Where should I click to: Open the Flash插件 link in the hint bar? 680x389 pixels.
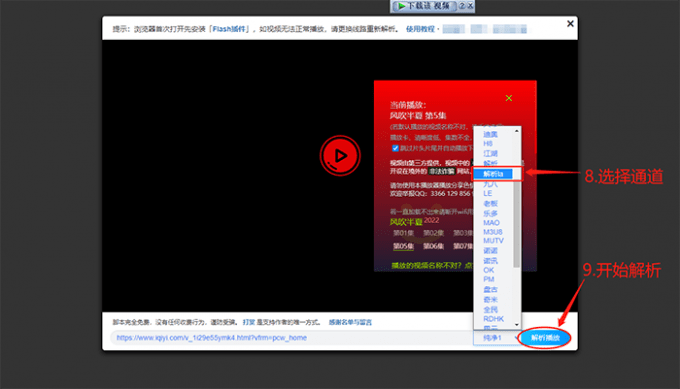[x=229, y=29]
